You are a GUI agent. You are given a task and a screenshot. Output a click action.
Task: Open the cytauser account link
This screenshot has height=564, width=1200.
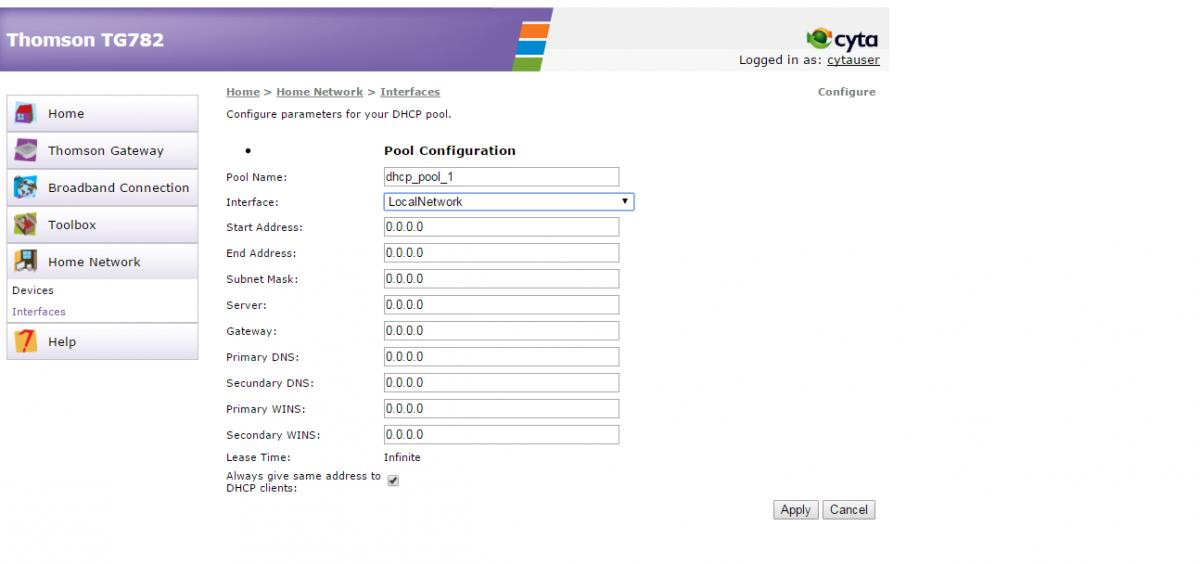(x=853, y=60)
